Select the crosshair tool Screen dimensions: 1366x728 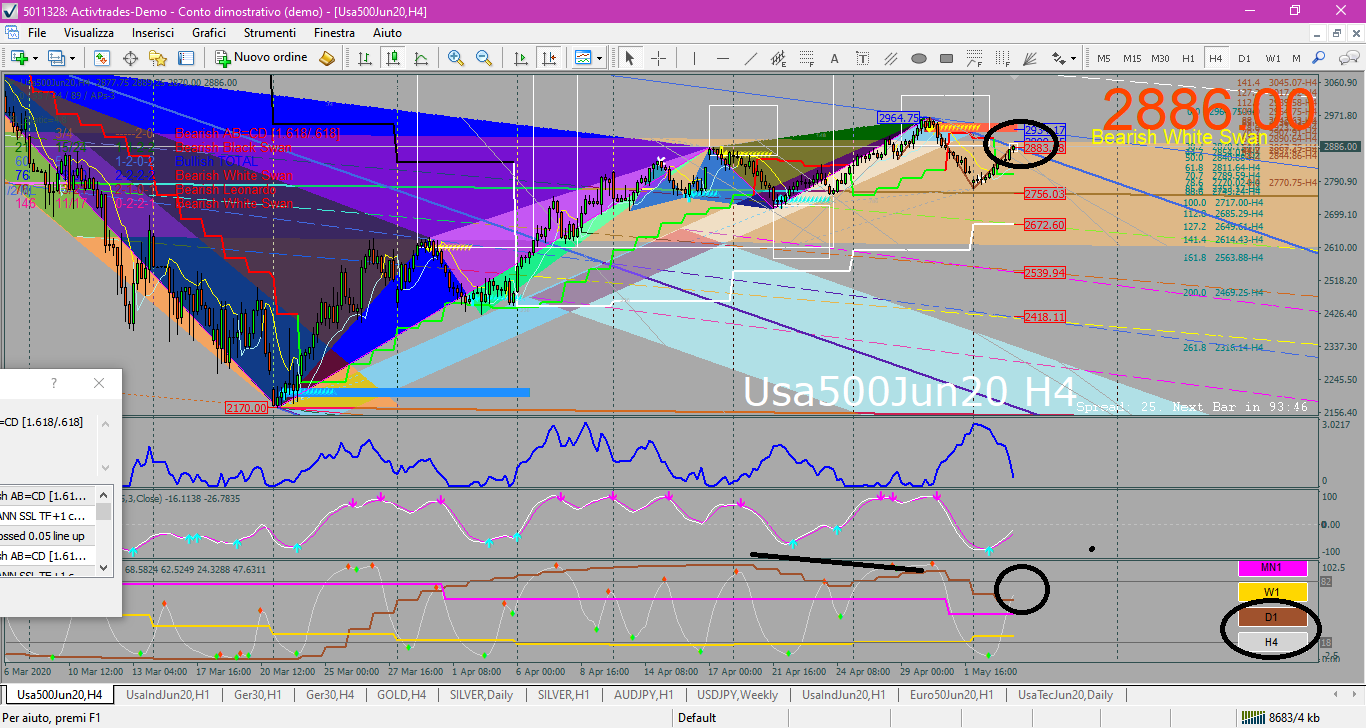tap(658, 58)
